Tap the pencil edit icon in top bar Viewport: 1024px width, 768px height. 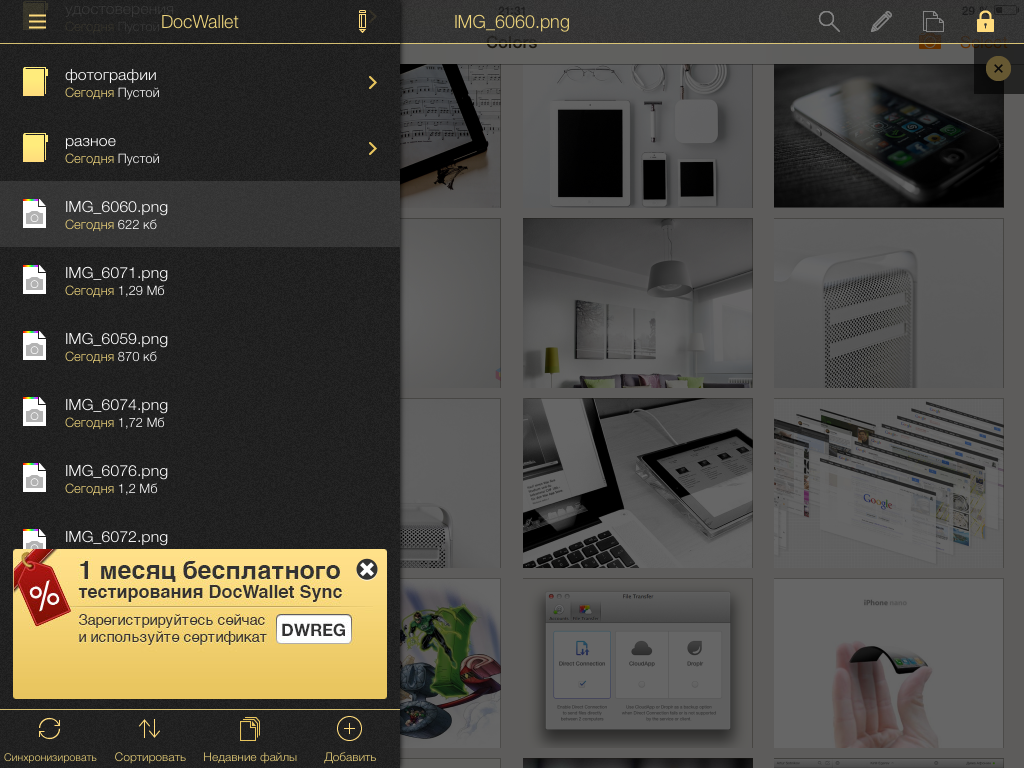(x=881, y=22)
